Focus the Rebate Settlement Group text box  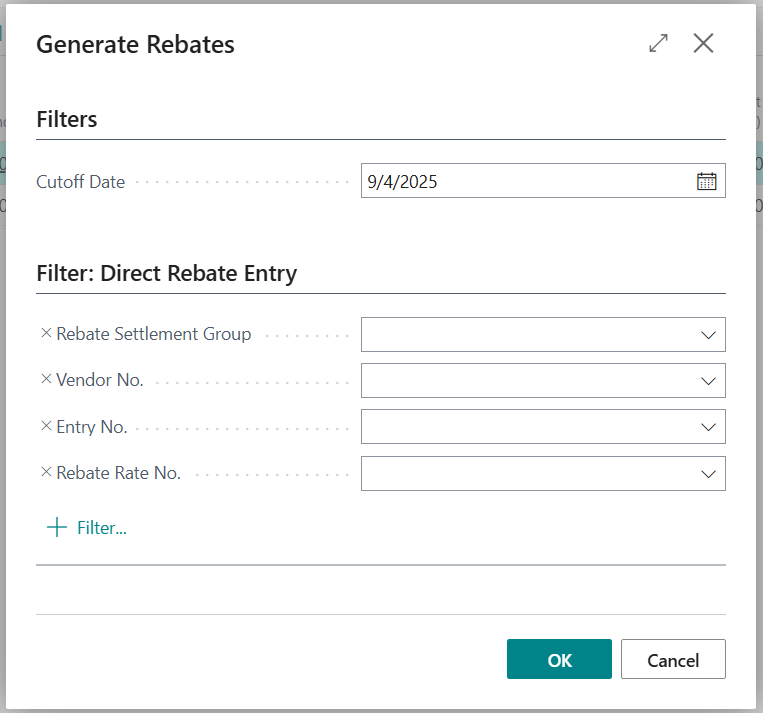point(525,335)
